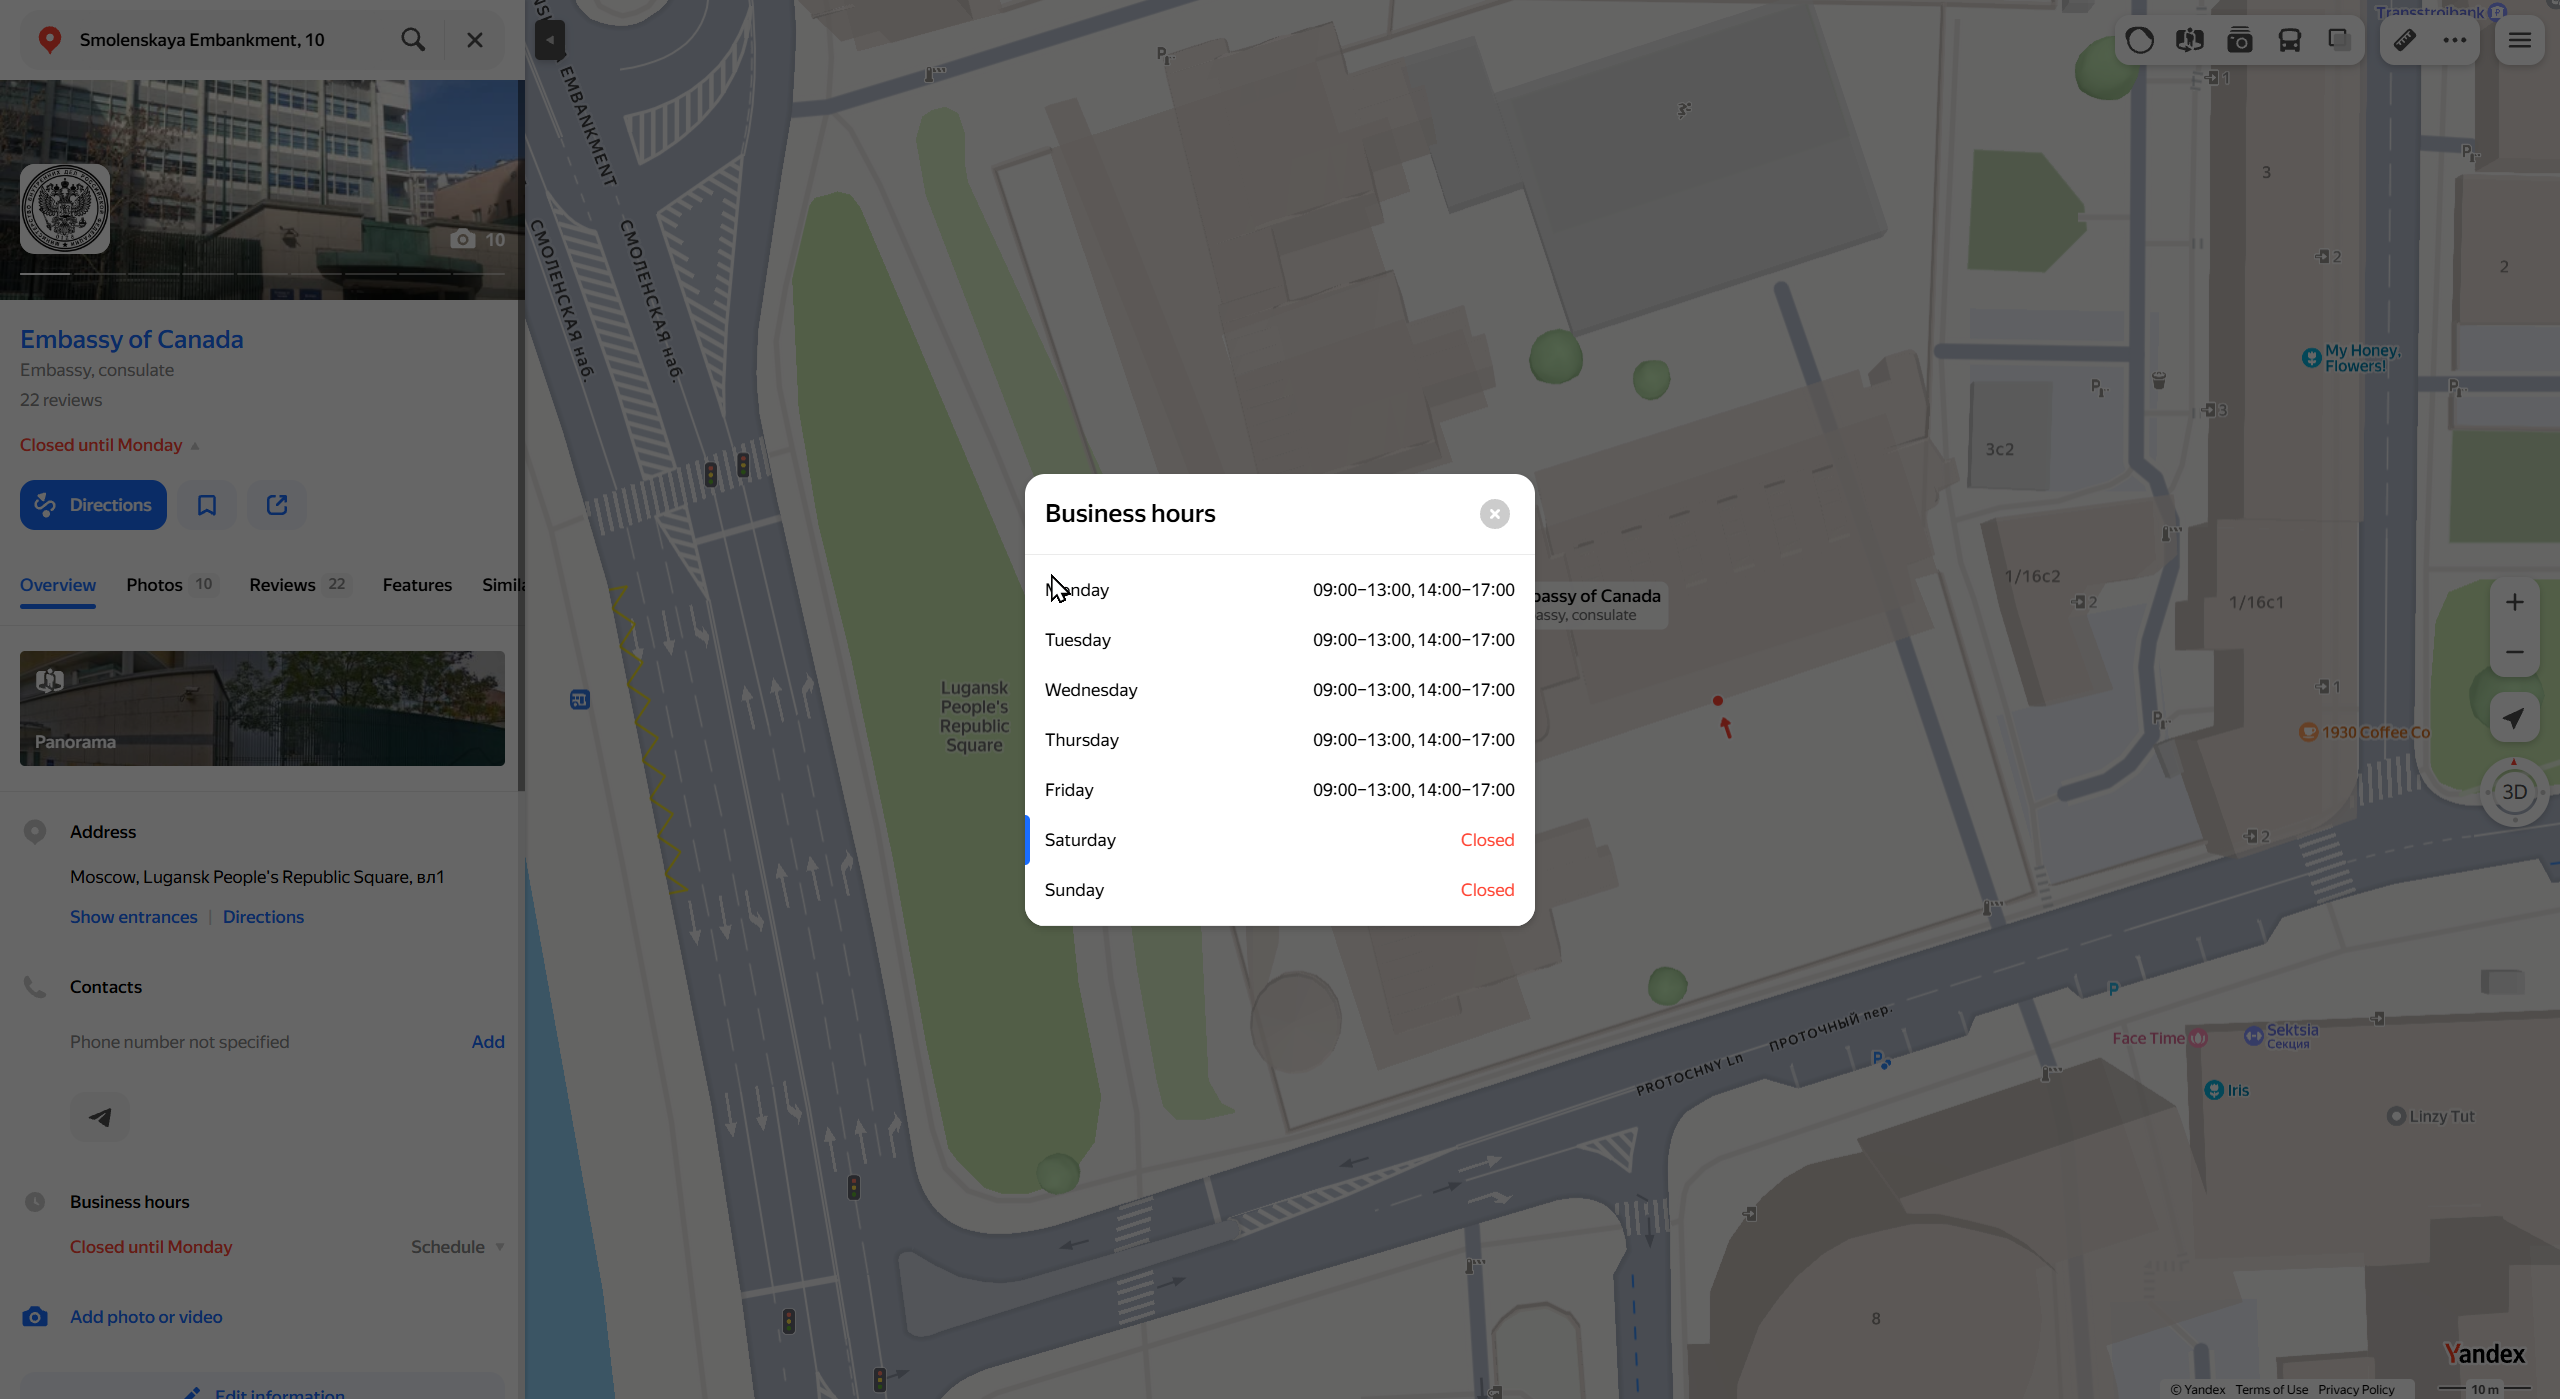The image size is (2560, 1399).
Task: Open the hamburger main menu
Action: (2520, 40)
